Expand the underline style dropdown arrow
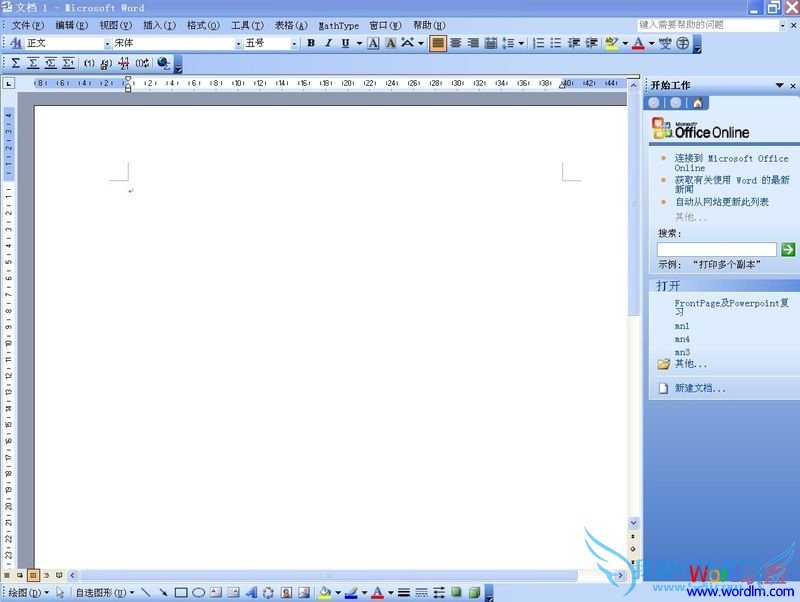 tap(359, 43)
